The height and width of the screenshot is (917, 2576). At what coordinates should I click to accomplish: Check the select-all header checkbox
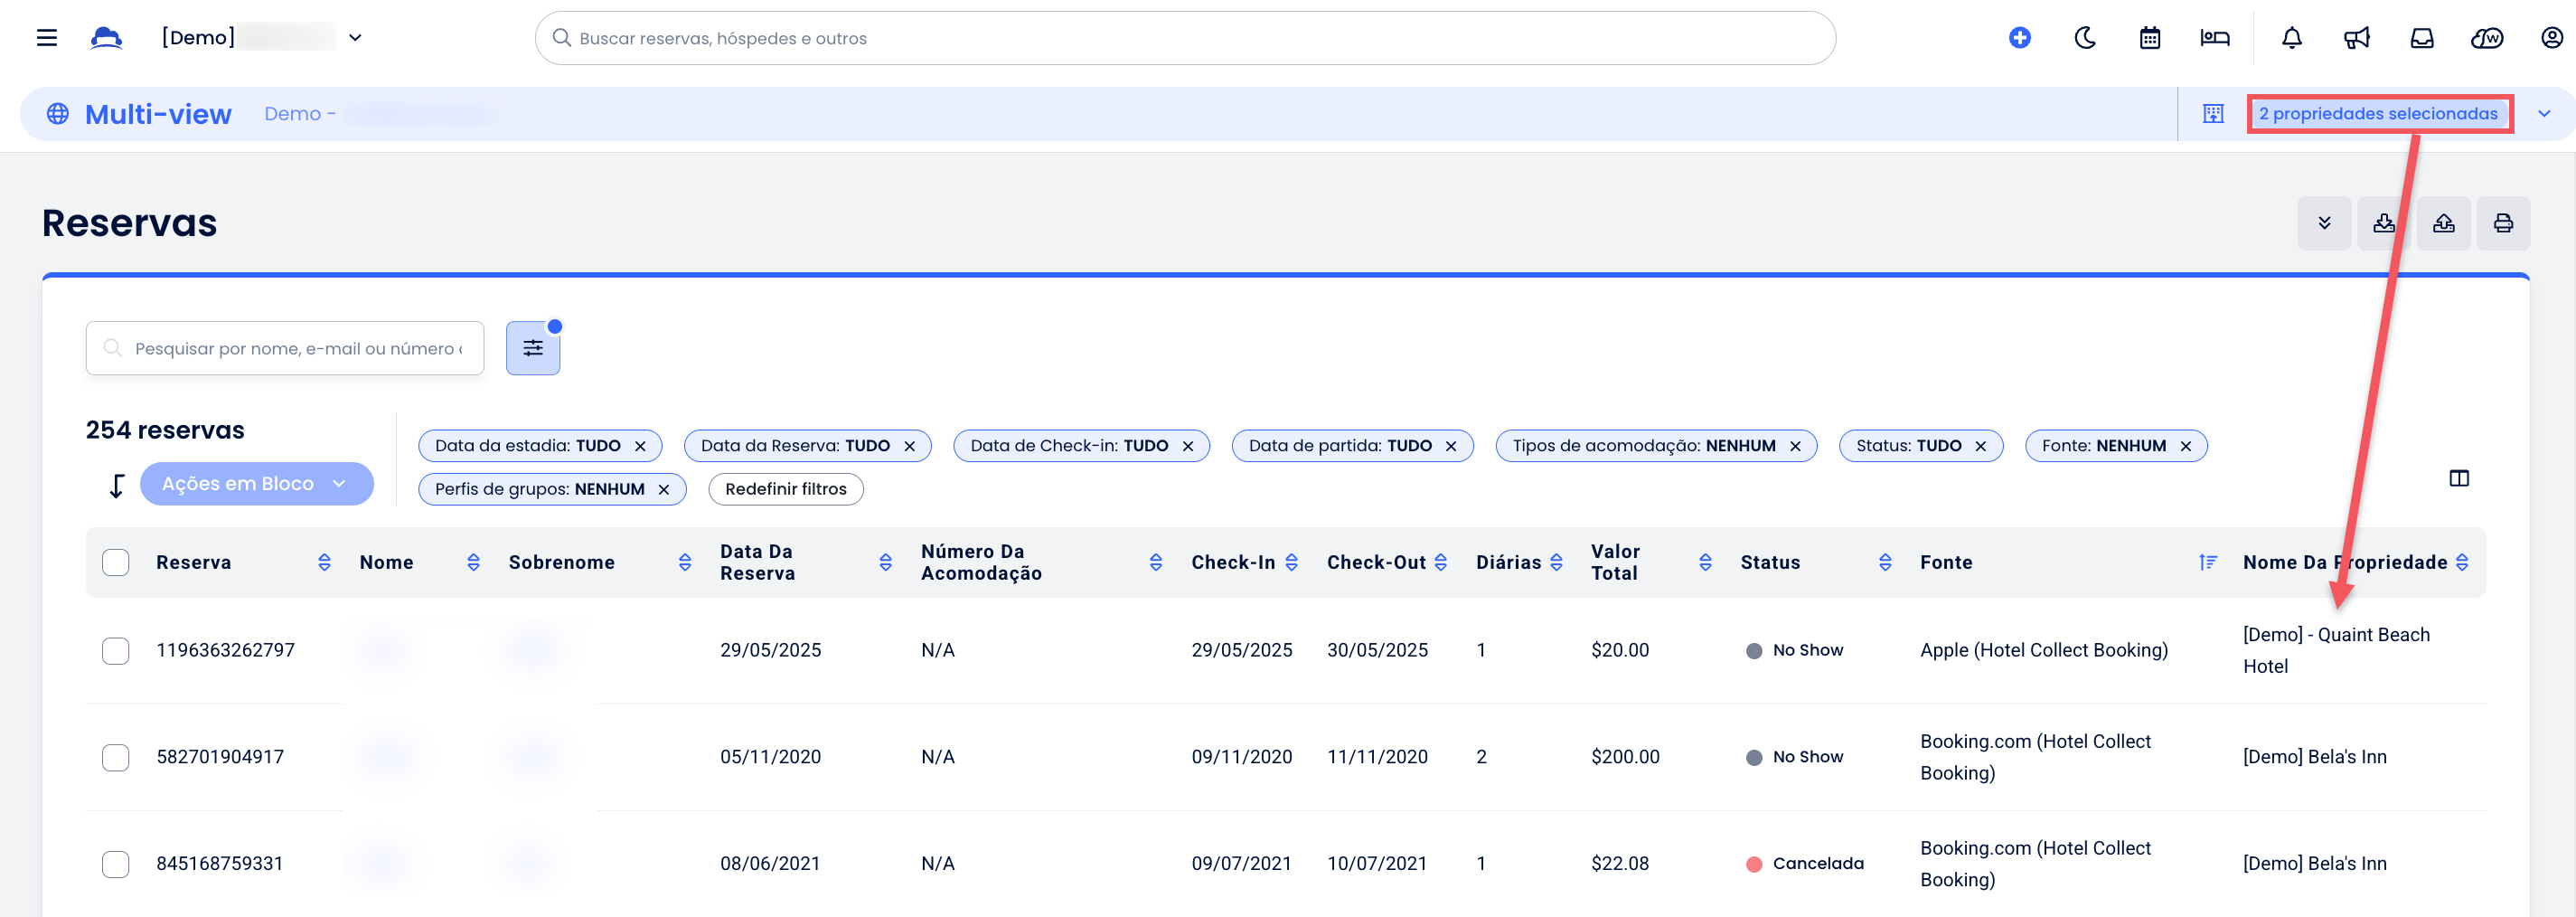click(x=116, y=562)
